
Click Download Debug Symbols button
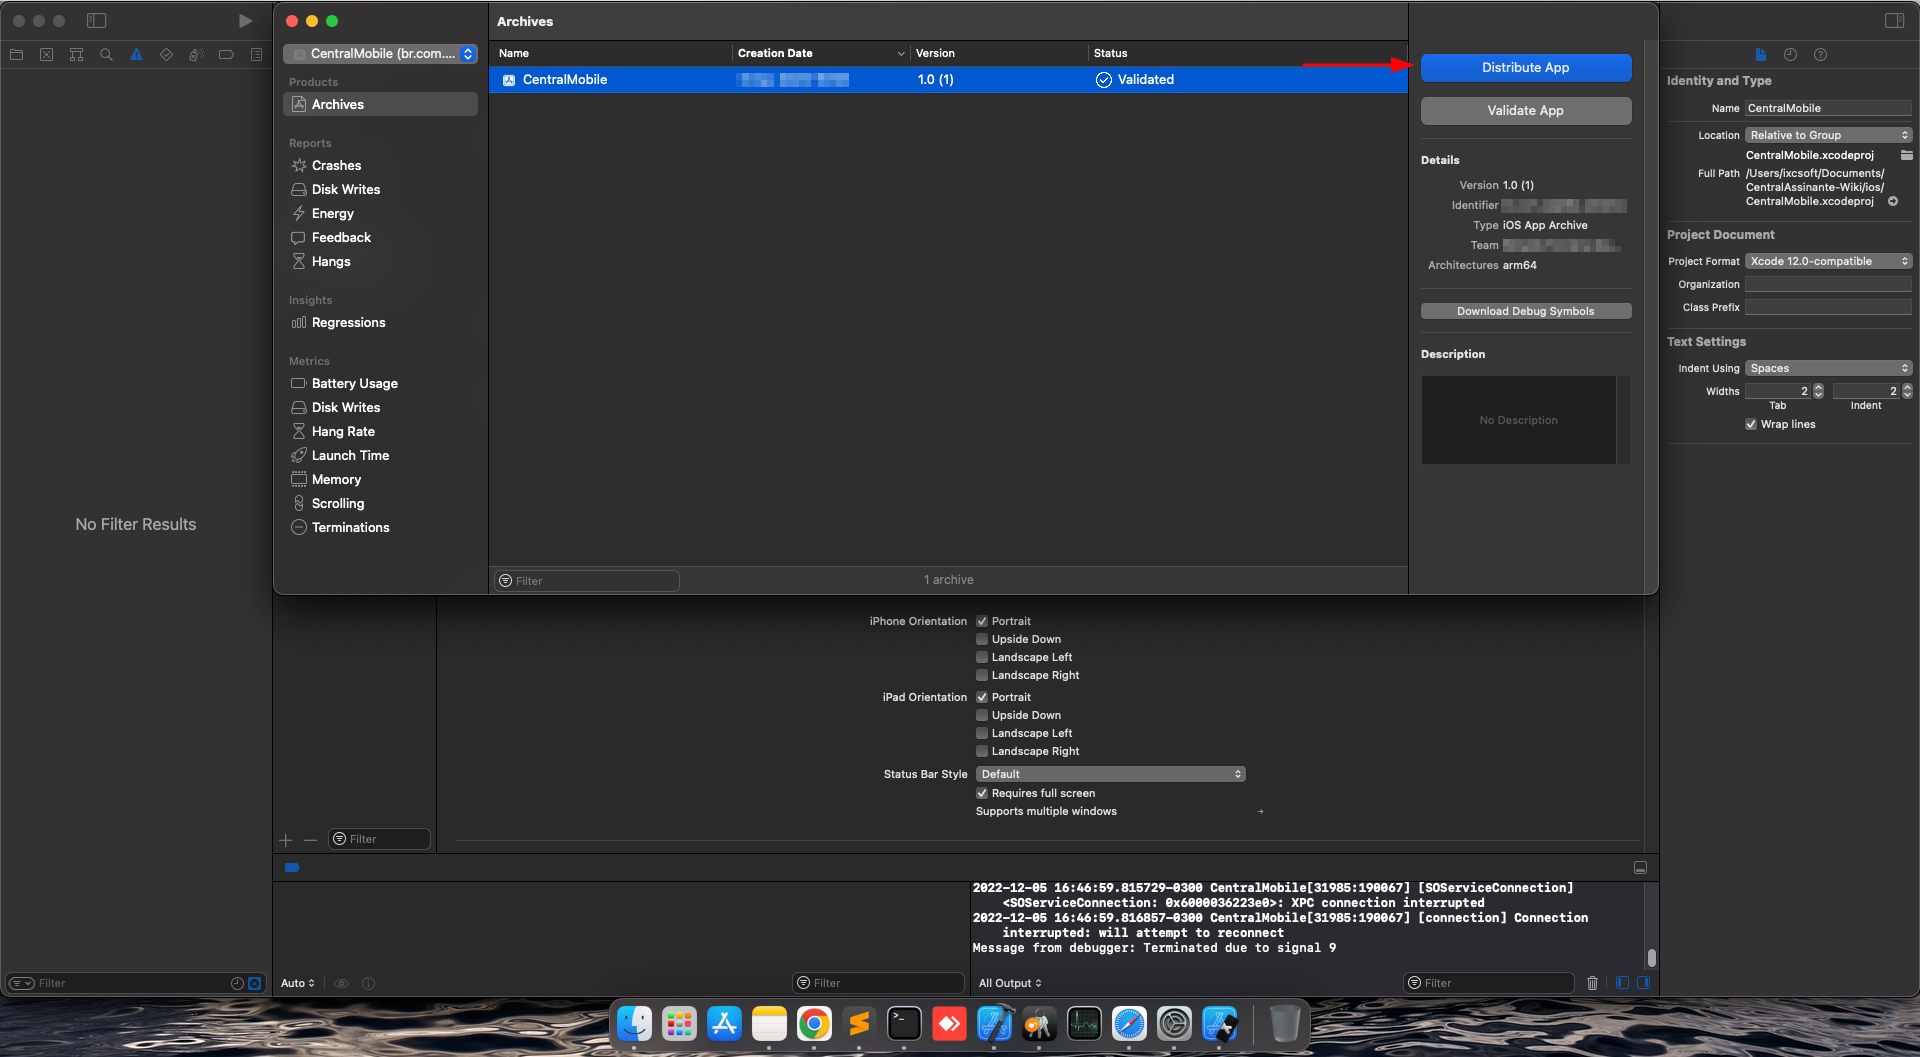(1526, 311)
